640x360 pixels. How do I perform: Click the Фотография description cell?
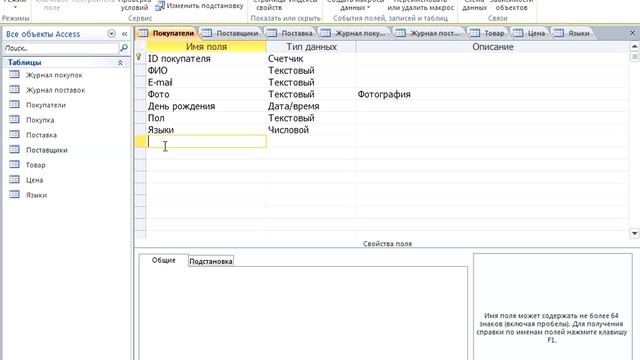(493, 94)
